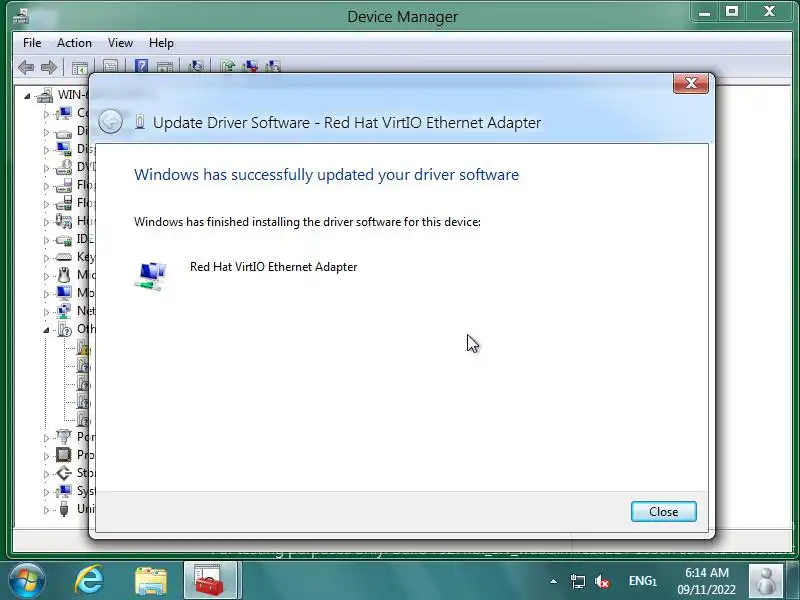The height and width of the screenshot is (600, 800).
Task: Collapse the Other devices category
Action: [46, 330]
